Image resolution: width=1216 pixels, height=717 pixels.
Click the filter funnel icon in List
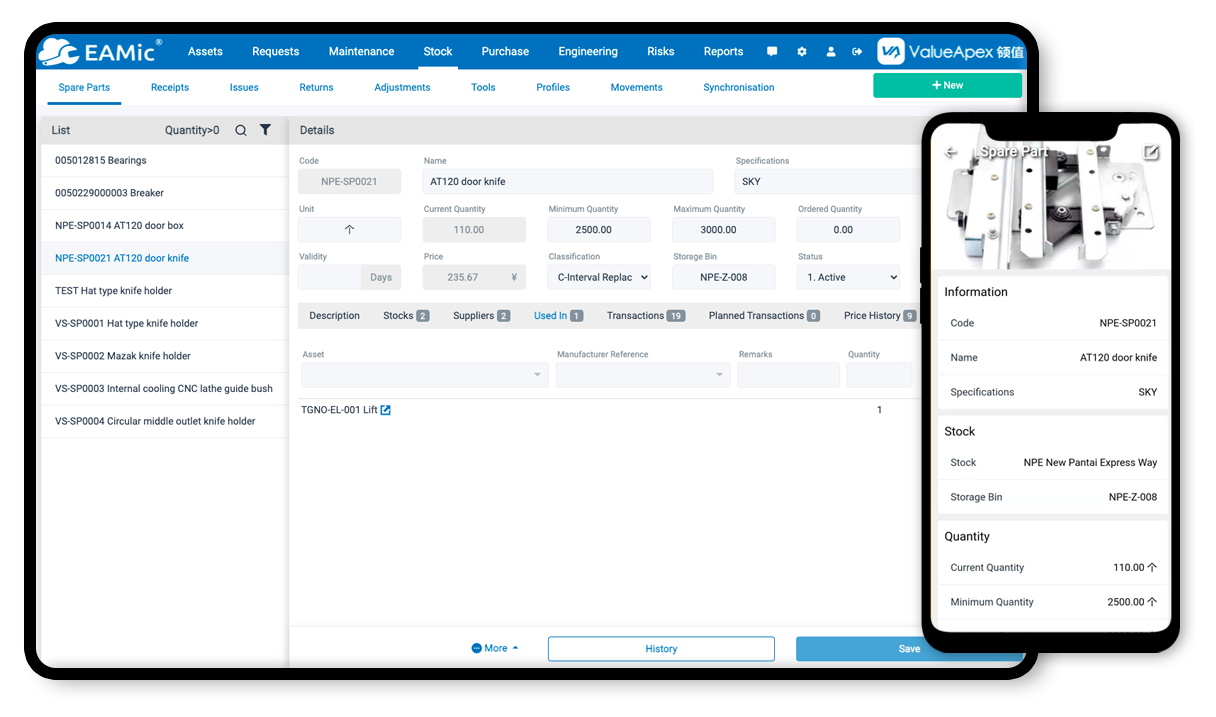point(265,130)
